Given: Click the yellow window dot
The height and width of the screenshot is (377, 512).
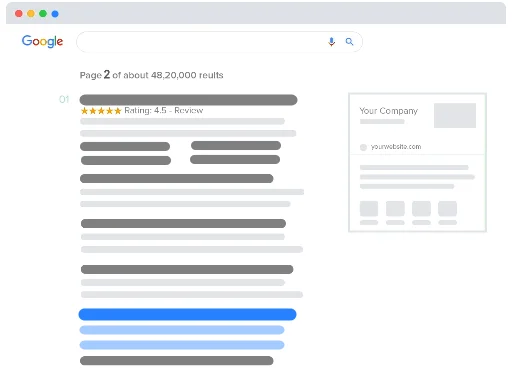Looking at the screenshot, I should pos(31,14).
